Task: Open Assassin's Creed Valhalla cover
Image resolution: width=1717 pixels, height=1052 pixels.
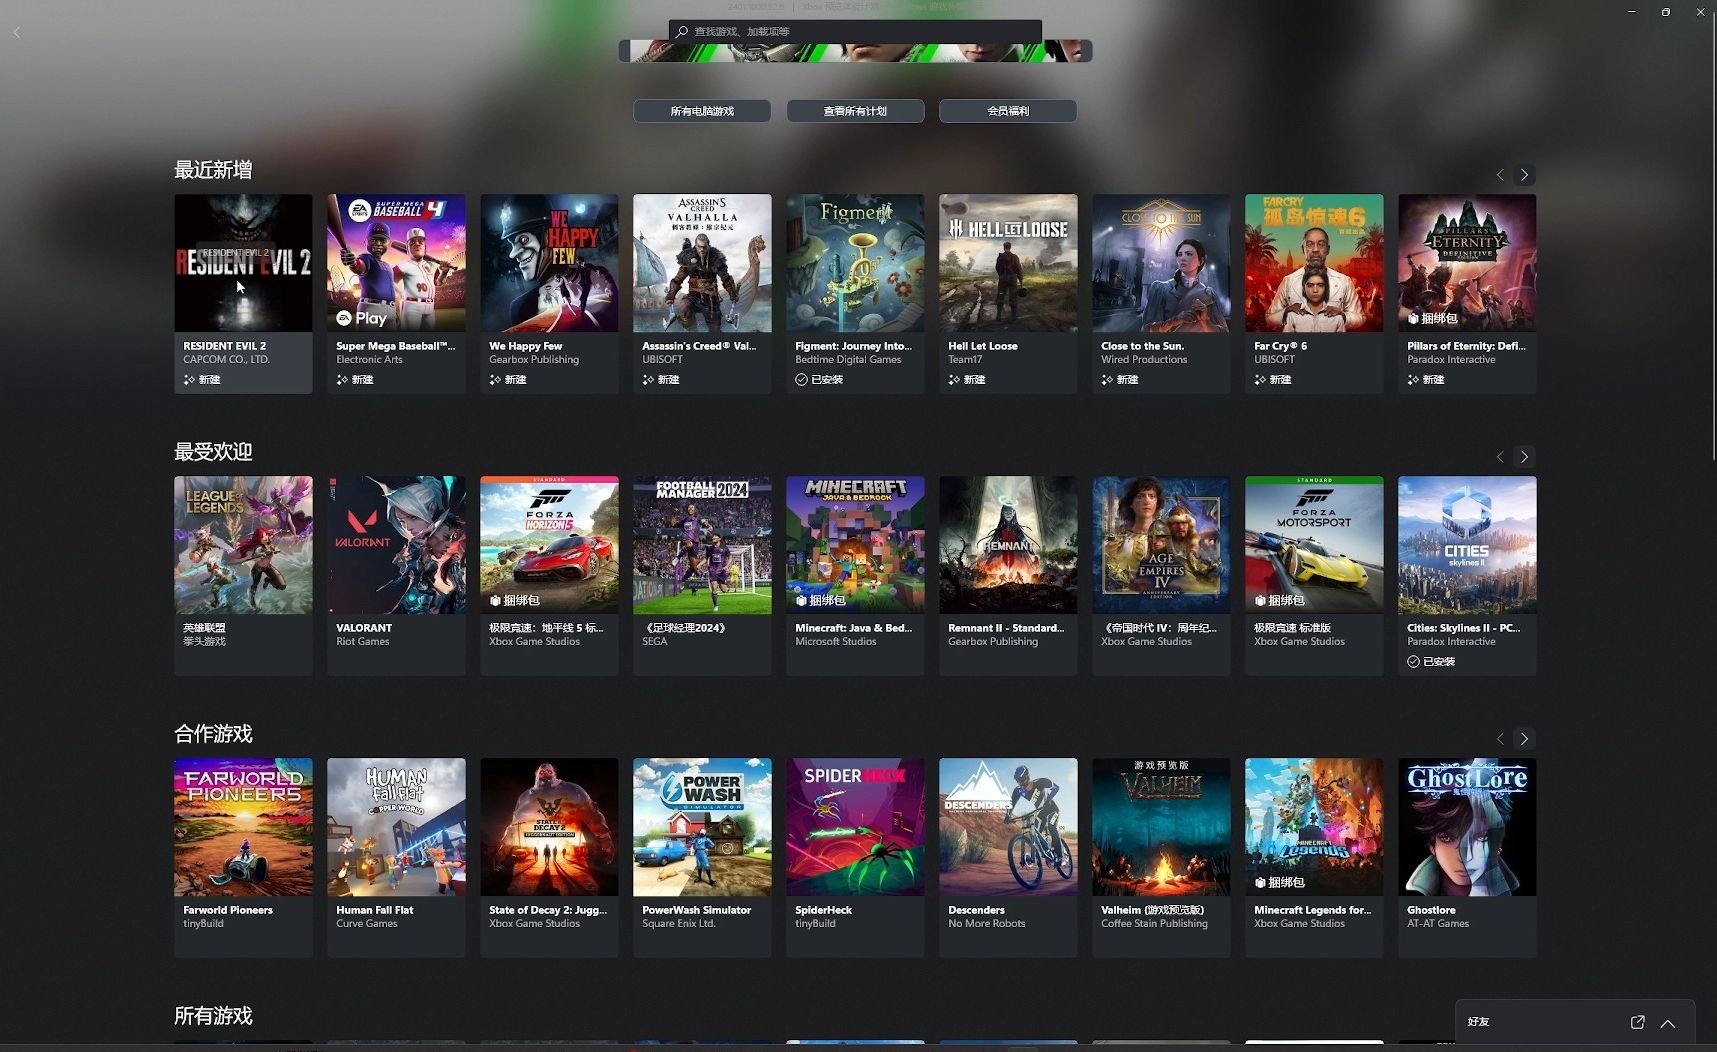Action: [x=702, y=263]
